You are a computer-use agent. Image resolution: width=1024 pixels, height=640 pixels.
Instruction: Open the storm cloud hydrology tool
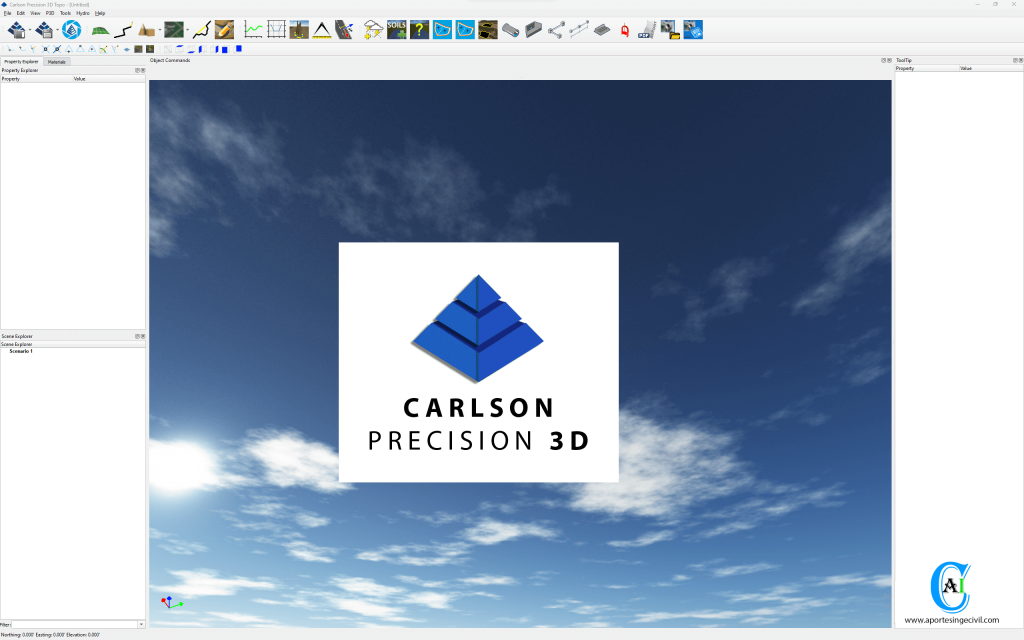[371, 30]
